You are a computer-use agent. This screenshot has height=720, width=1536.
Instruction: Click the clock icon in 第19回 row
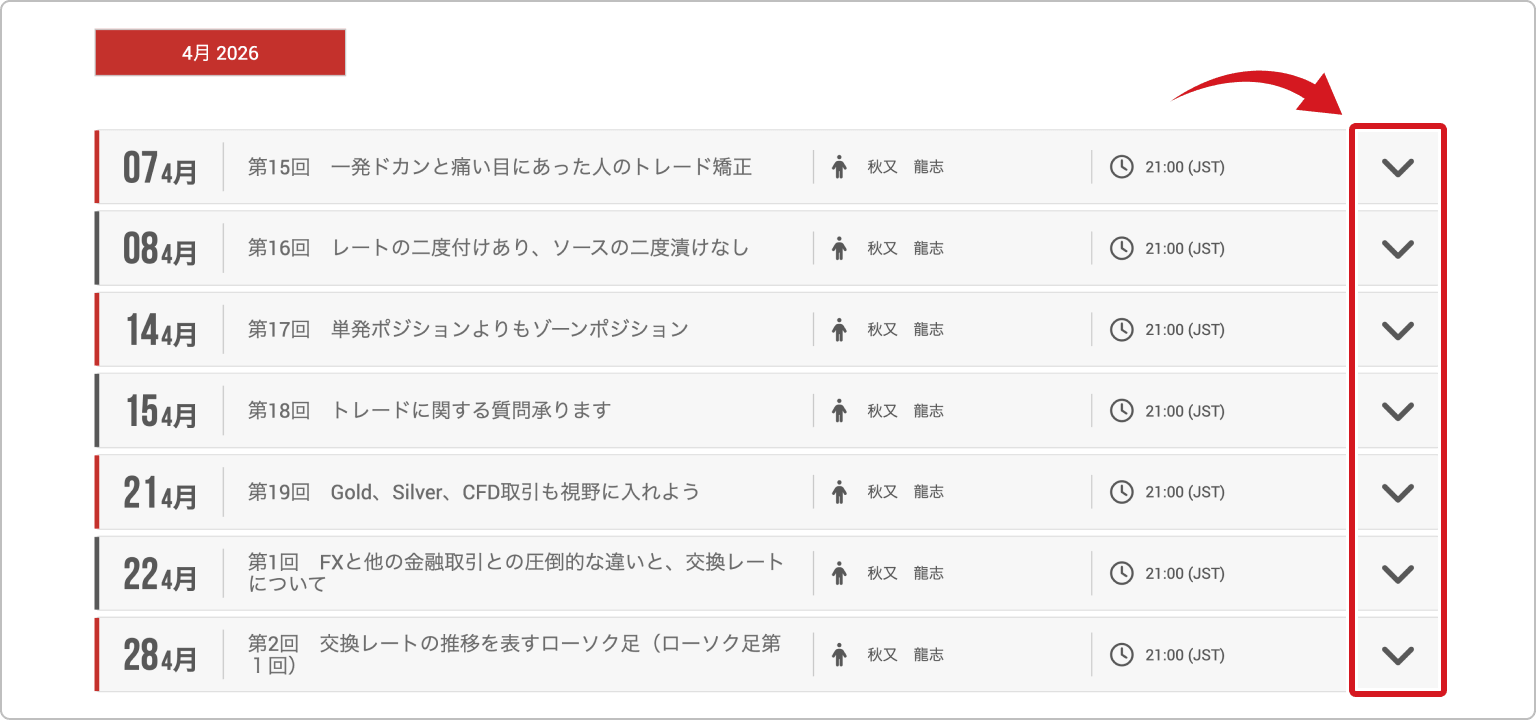tap(1122, 492)
